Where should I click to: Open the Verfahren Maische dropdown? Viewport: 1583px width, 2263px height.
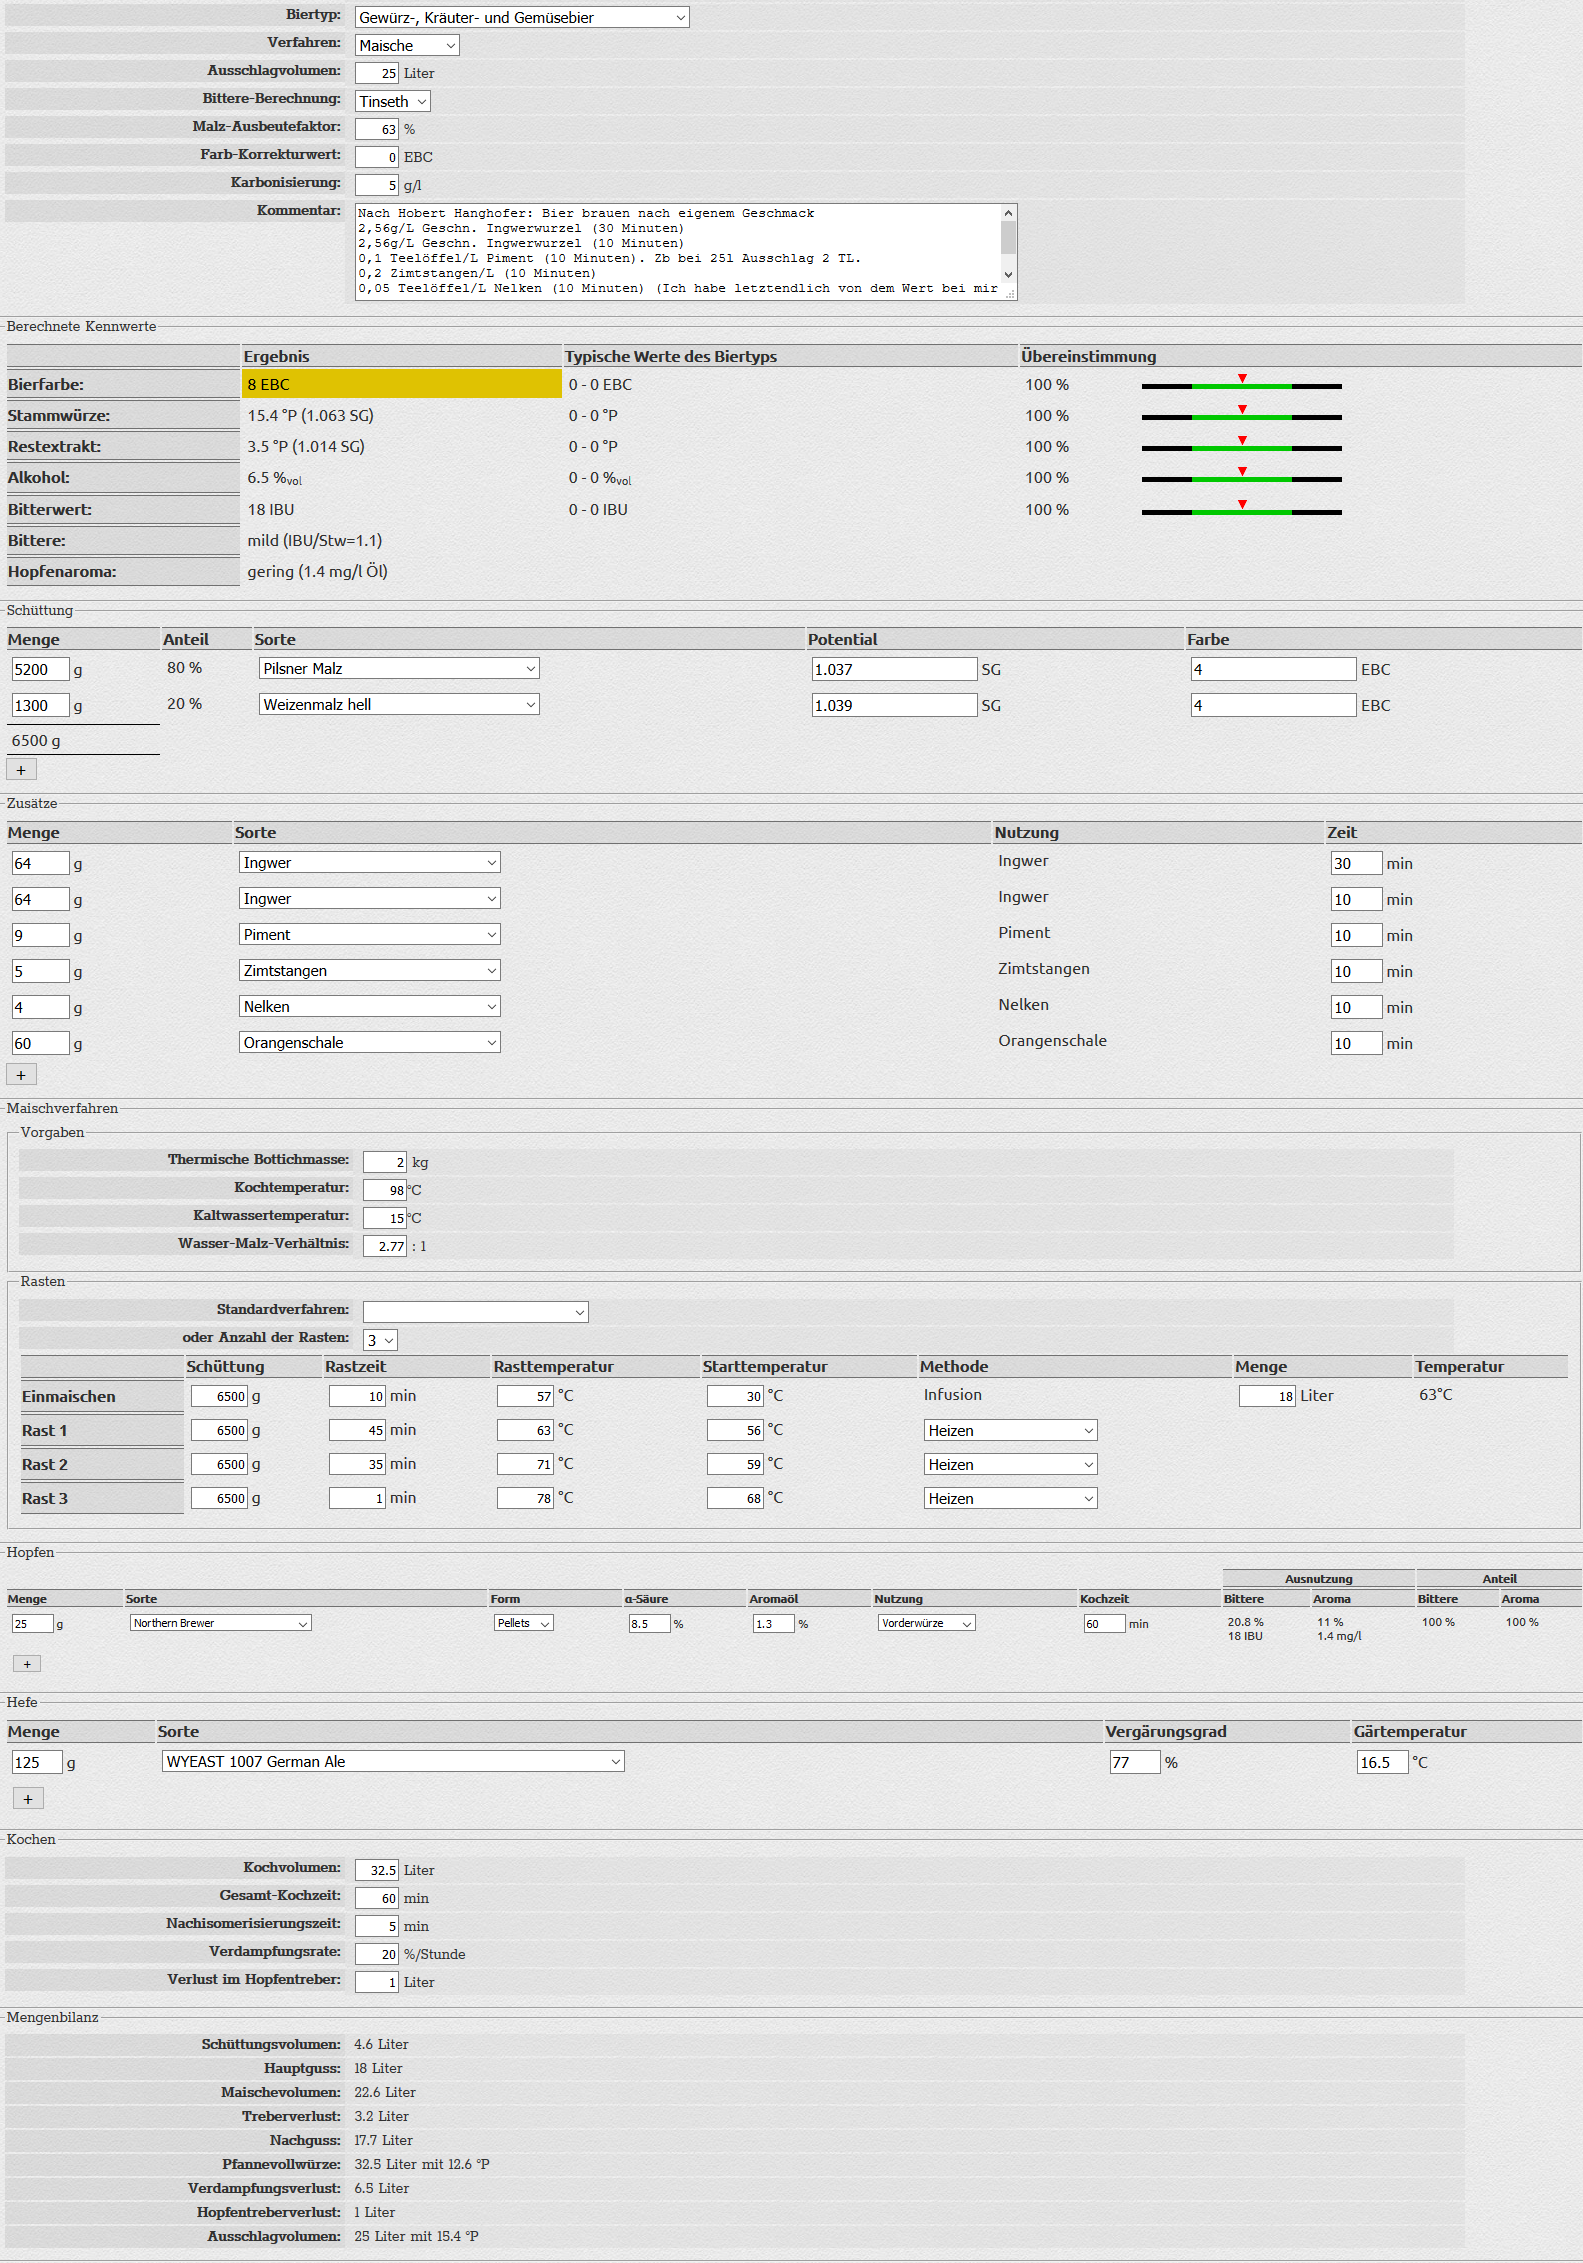pos(407,46)
